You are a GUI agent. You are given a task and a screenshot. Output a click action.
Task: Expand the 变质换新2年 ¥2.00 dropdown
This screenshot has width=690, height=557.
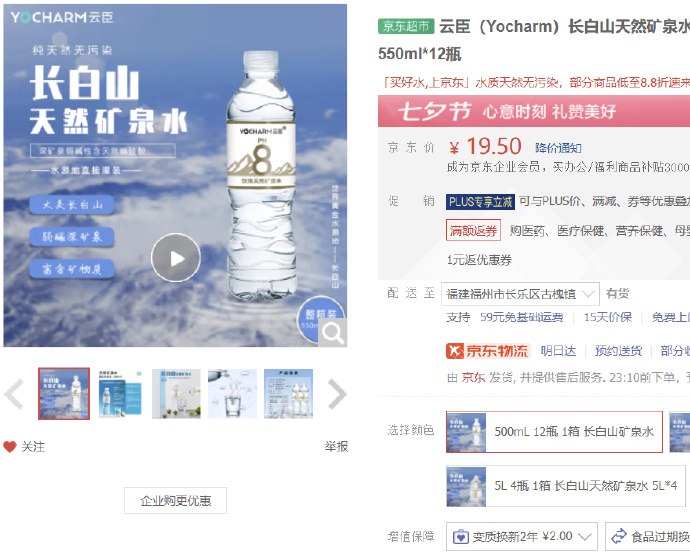(521, 536)
